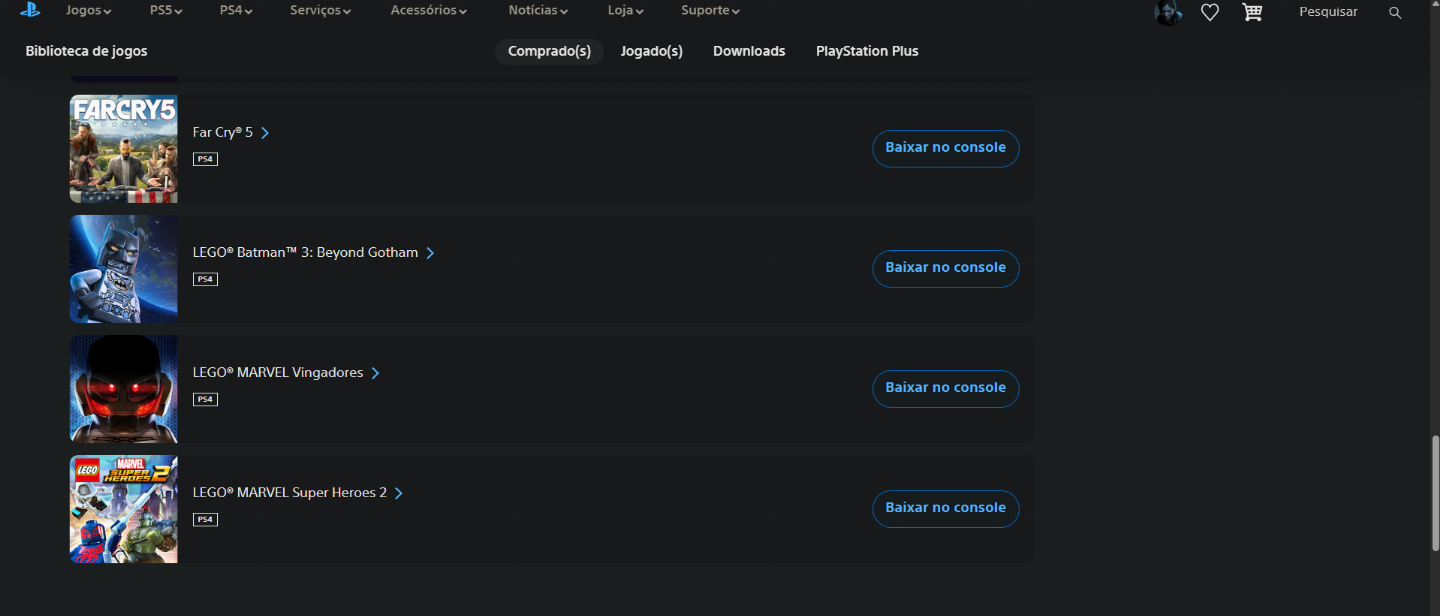1440x616 pixels.
Task: Click the LEGO MARVEL Super Heroes 2 cover
Action: [x=124, y=509]
